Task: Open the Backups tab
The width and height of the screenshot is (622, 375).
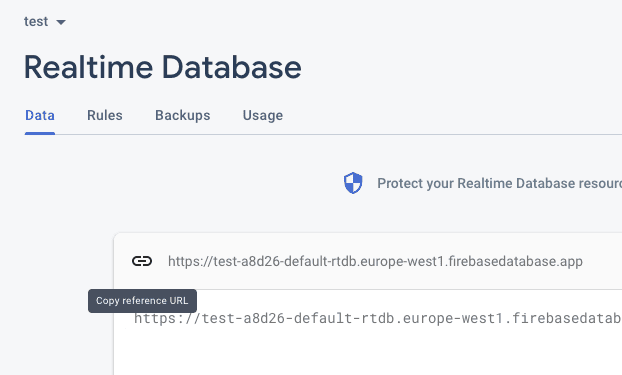Action: [182, 115]
